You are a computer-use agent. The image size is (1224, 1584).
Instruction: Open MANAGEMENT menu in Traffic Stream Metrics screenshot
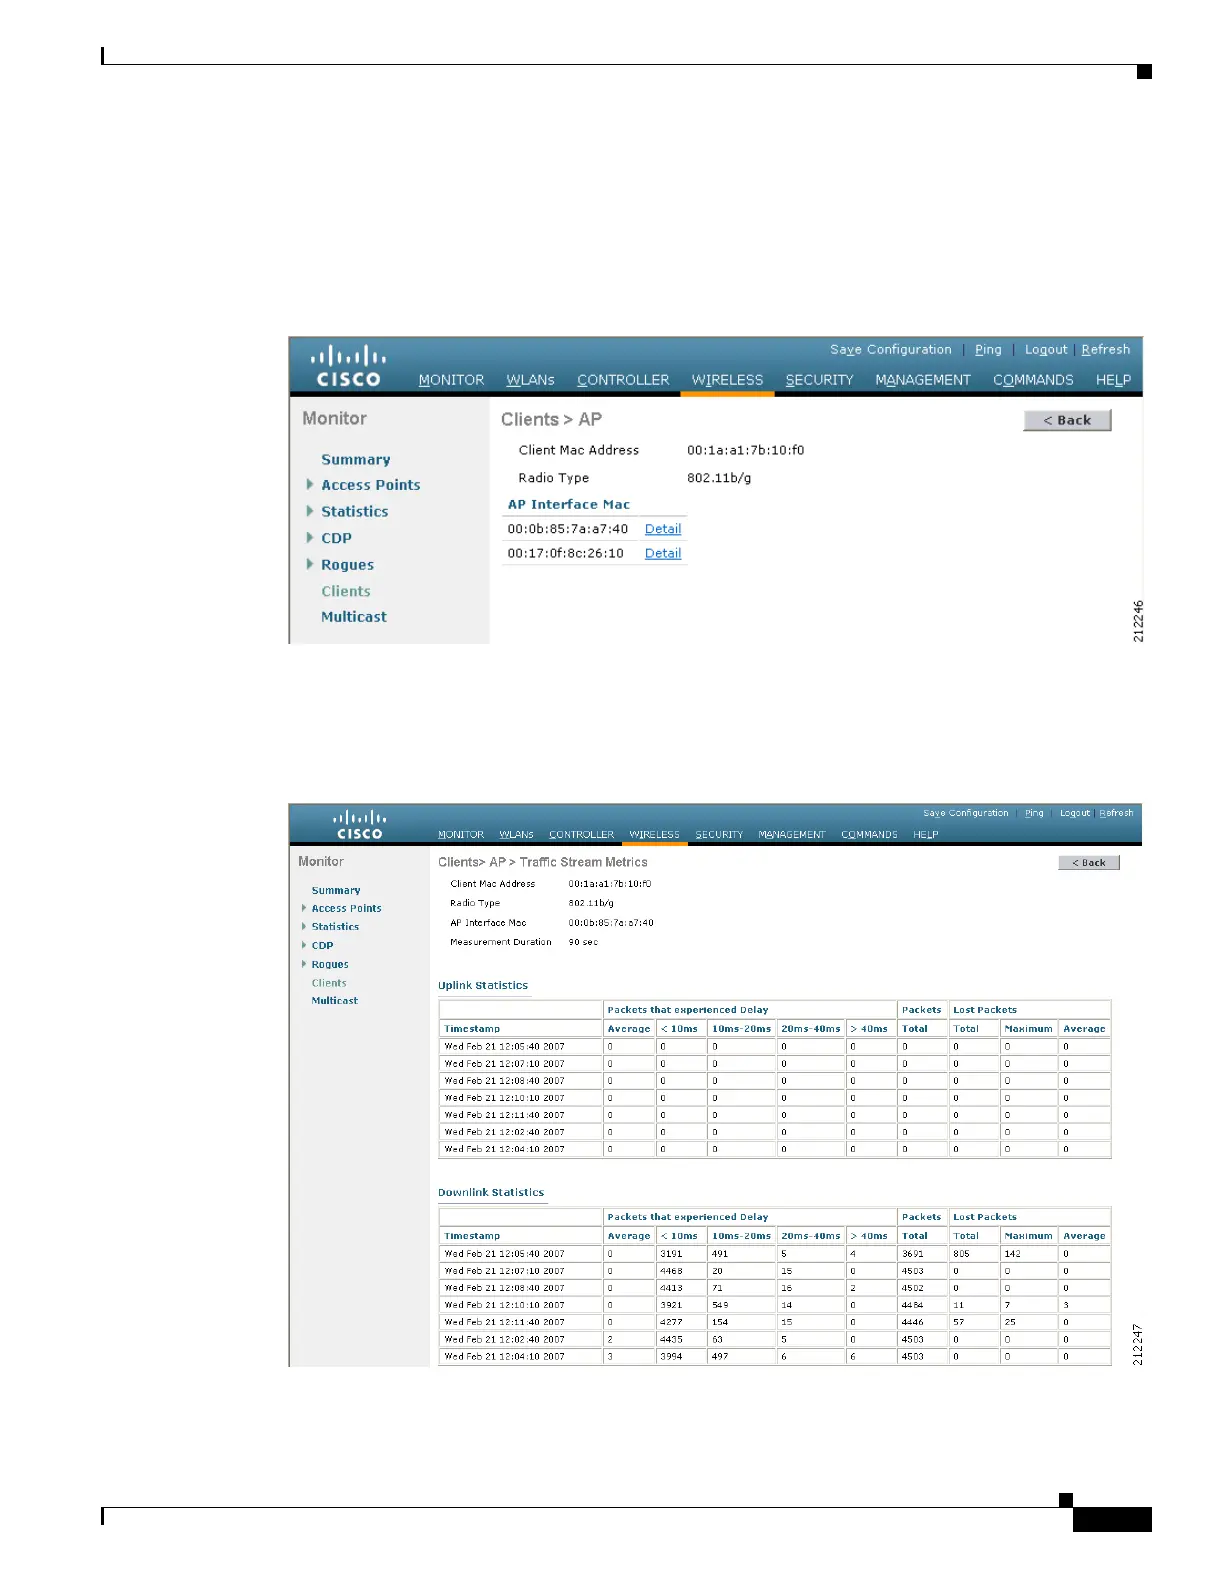[x=792, y=834]
